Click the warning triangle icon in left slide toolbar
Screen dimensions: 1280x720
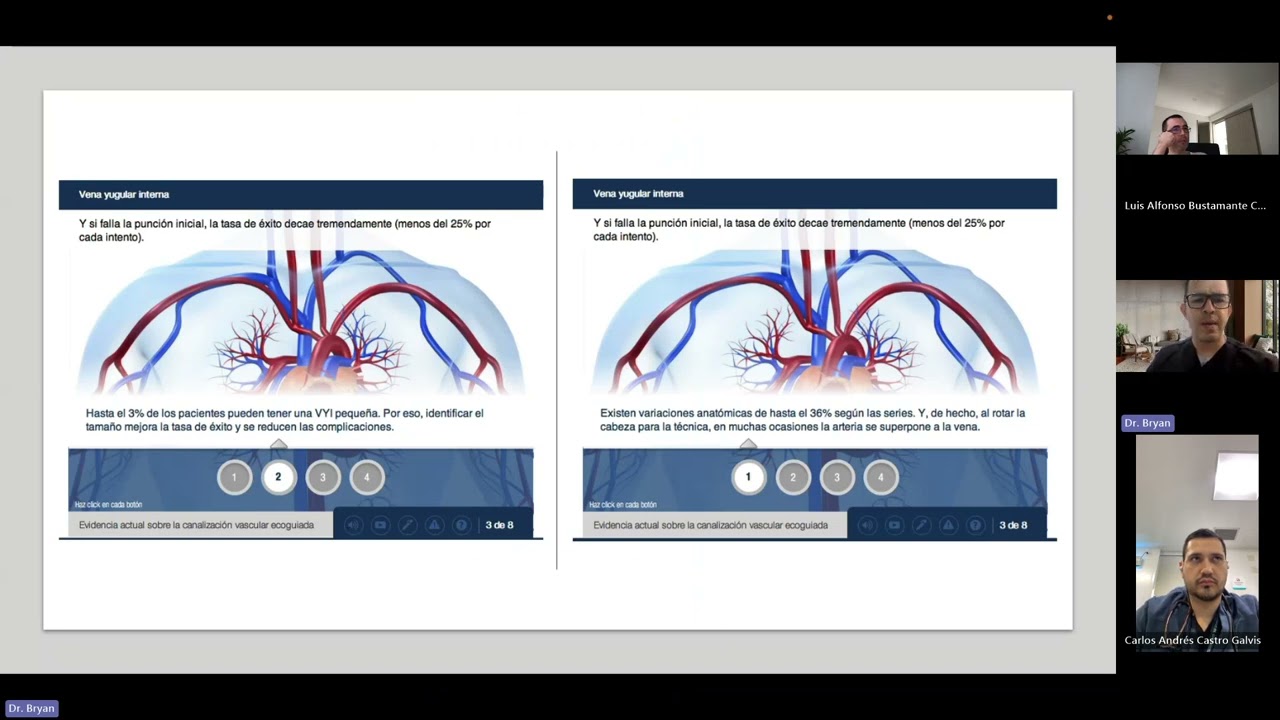(434, 525)
